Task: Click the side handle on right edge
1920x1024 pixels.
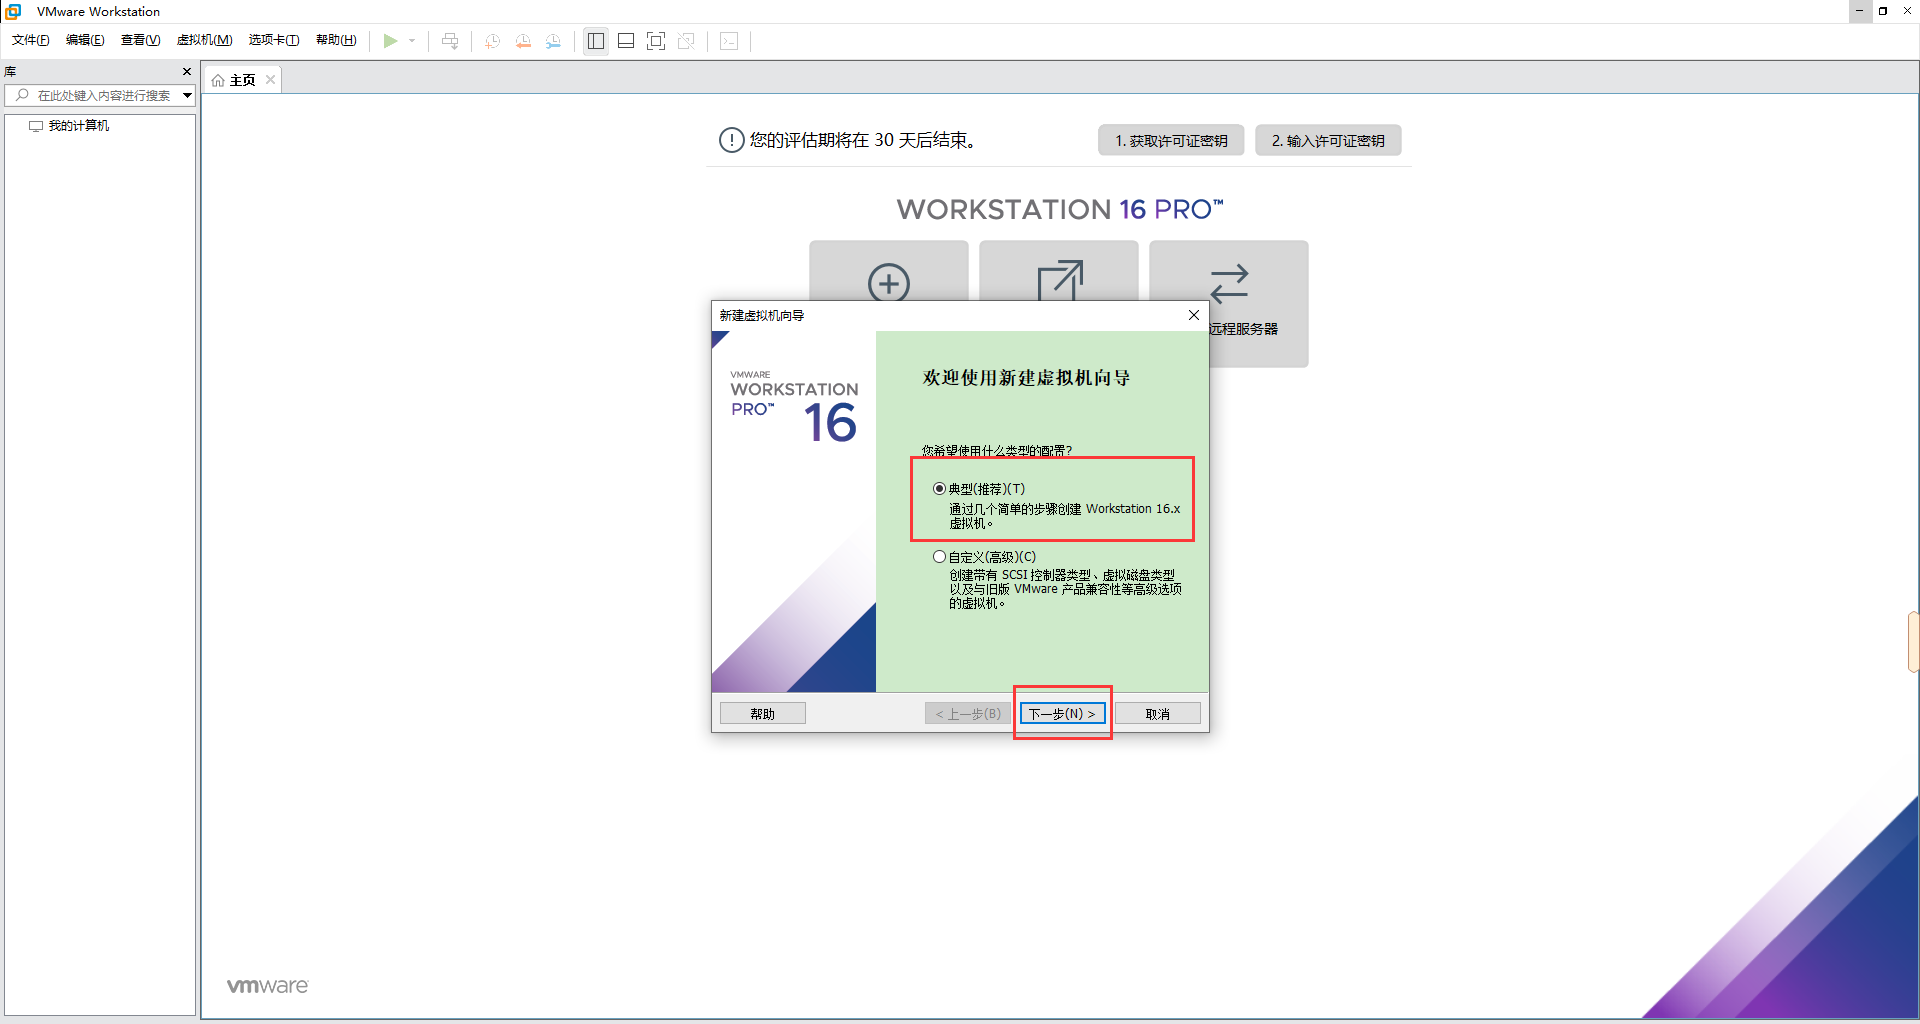Action: click(x=1914, y=642)
